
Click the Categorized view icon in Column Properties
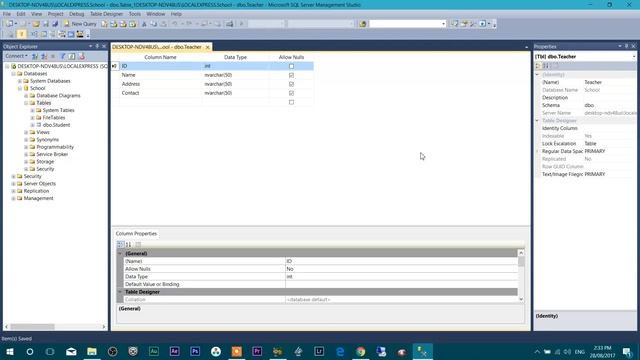pos(120,244)
